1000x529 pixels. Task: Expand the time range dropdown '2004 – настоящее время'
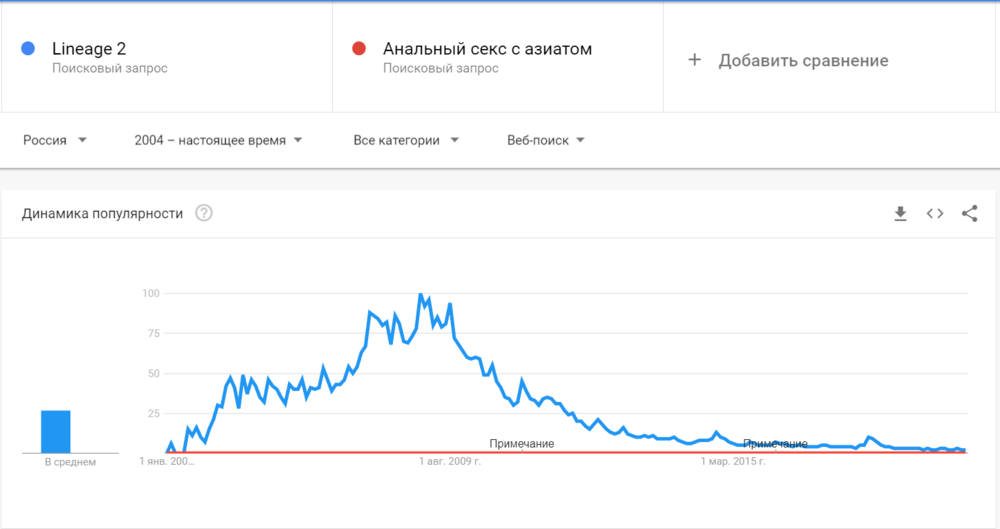point(218,140)
